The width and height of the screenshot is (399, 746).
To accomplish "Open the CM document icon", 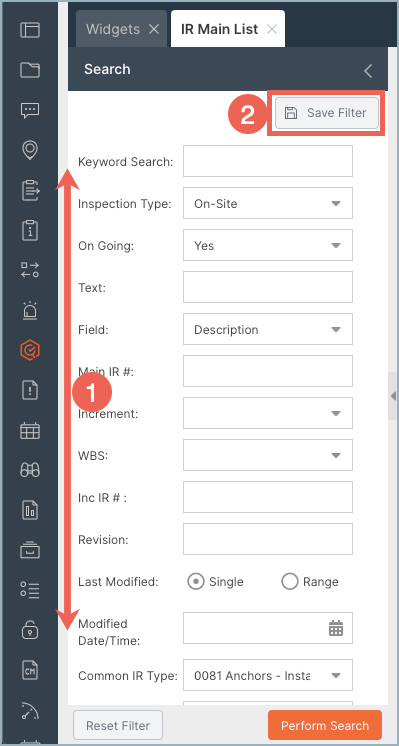I will [x=30, y=670].
